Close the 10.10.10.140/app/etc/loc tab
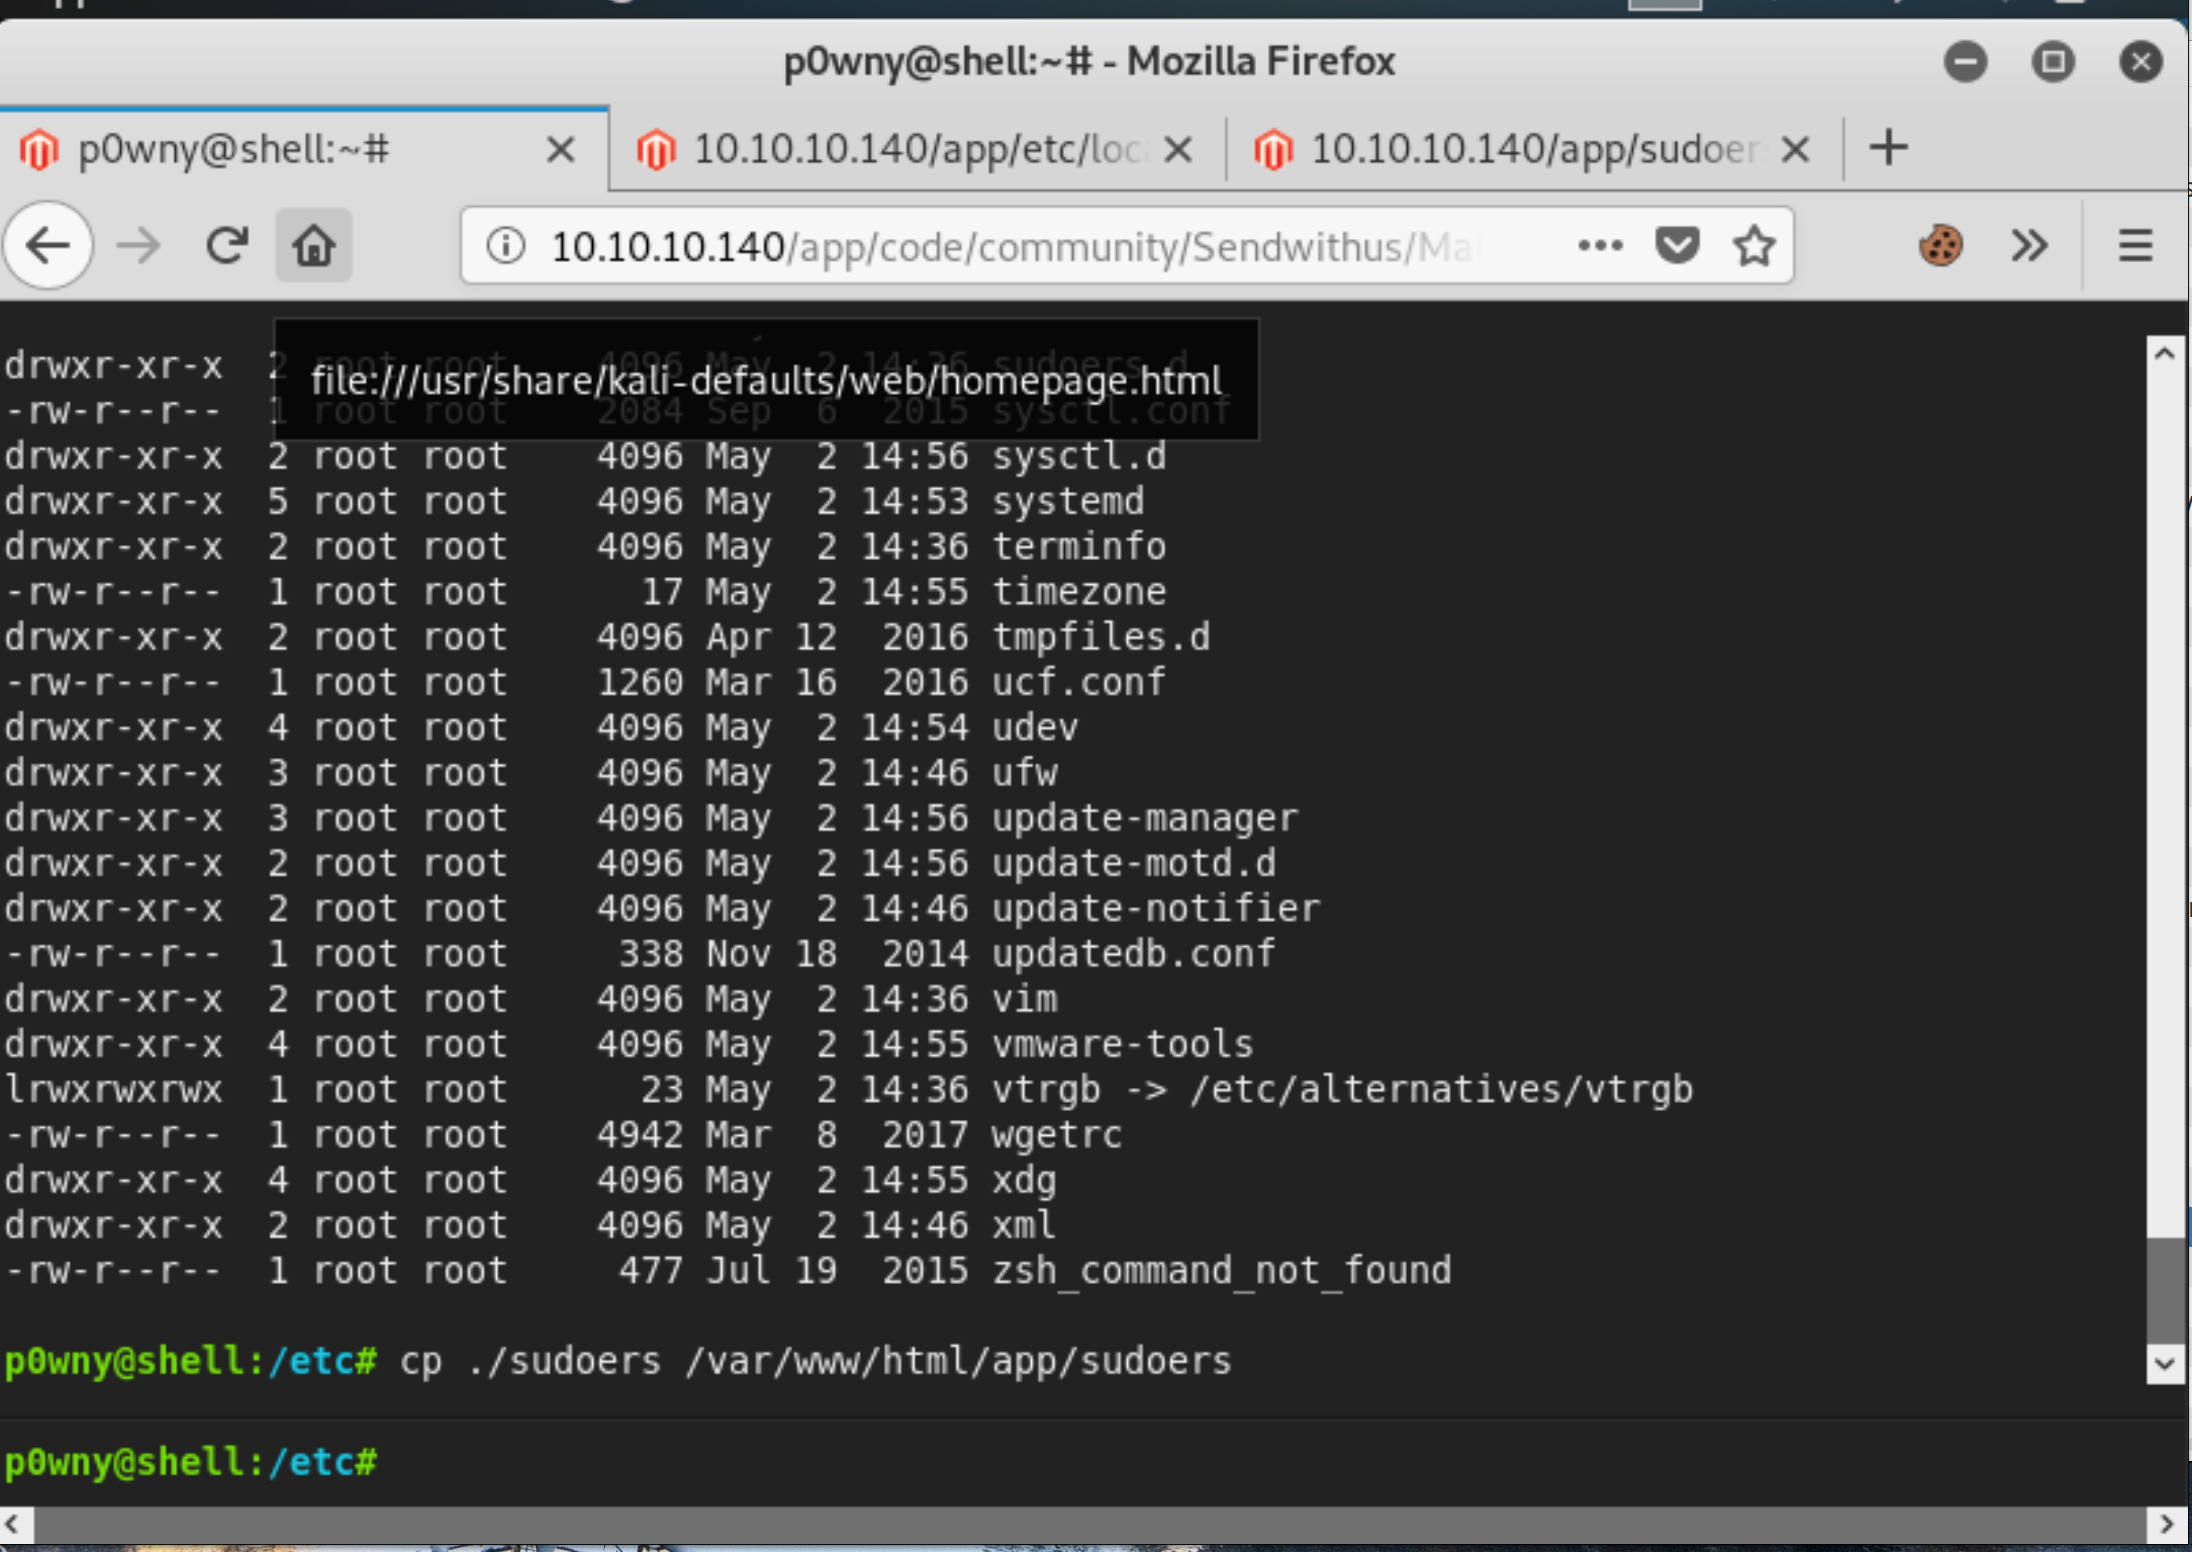Viewport: 2192px width, 1552px height. coord(1179,150)
